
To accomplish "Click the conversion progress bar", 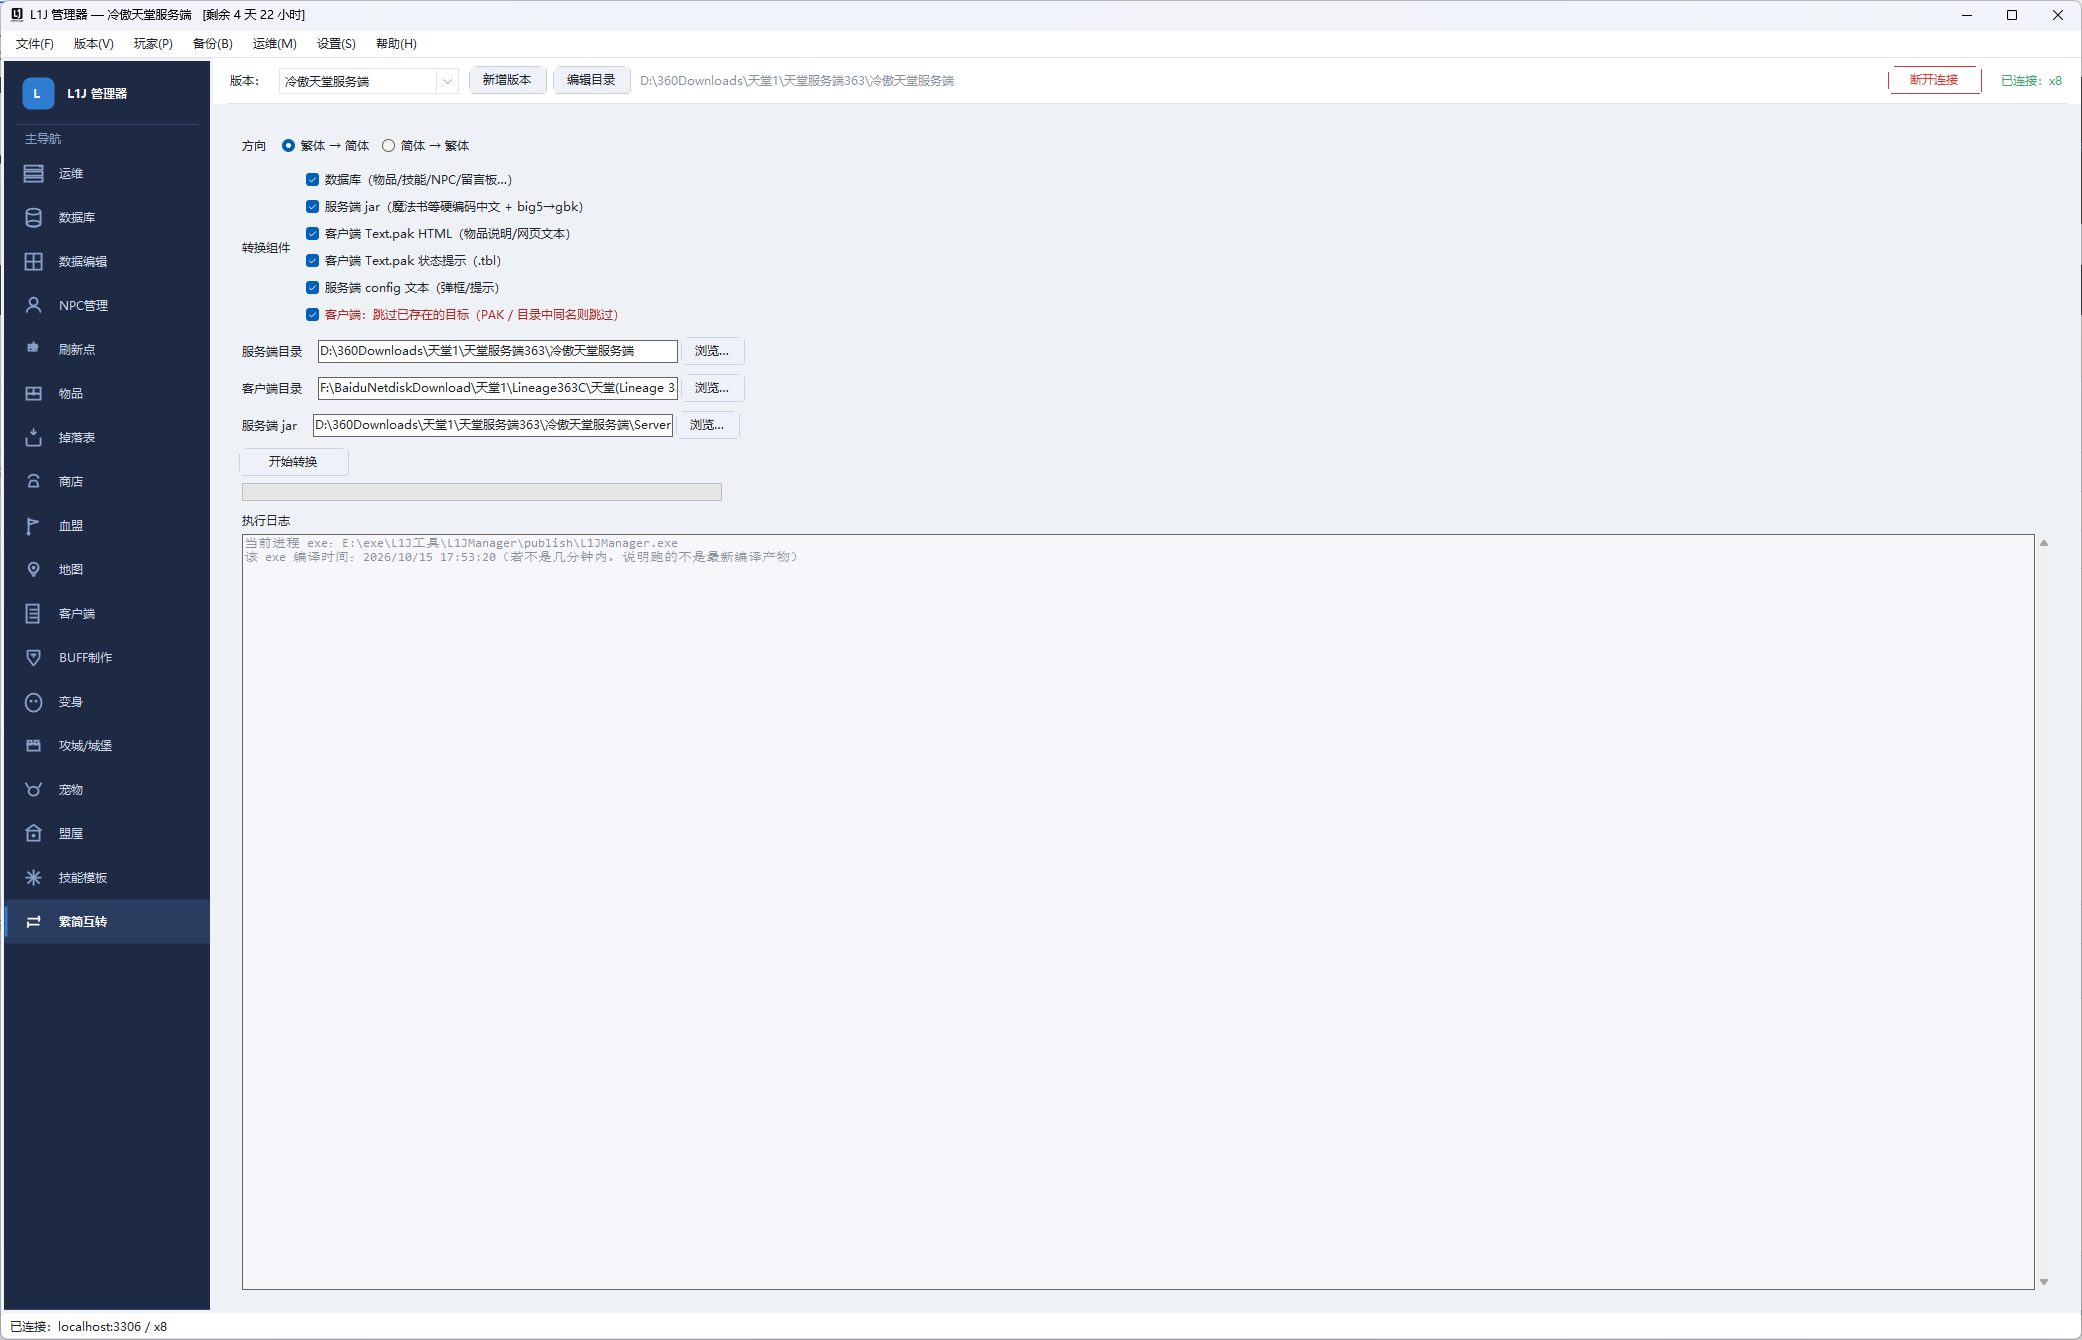I will tap(481, 492).
